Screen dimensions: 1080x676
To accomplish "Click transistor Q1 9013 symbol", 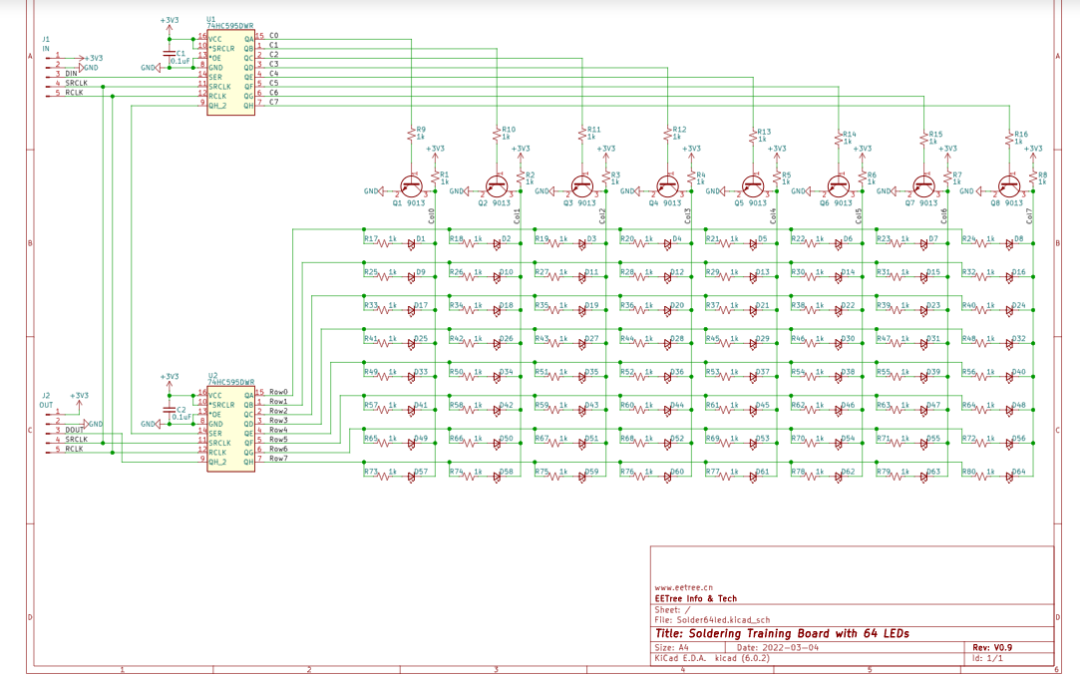I will (x=411, y=187).
